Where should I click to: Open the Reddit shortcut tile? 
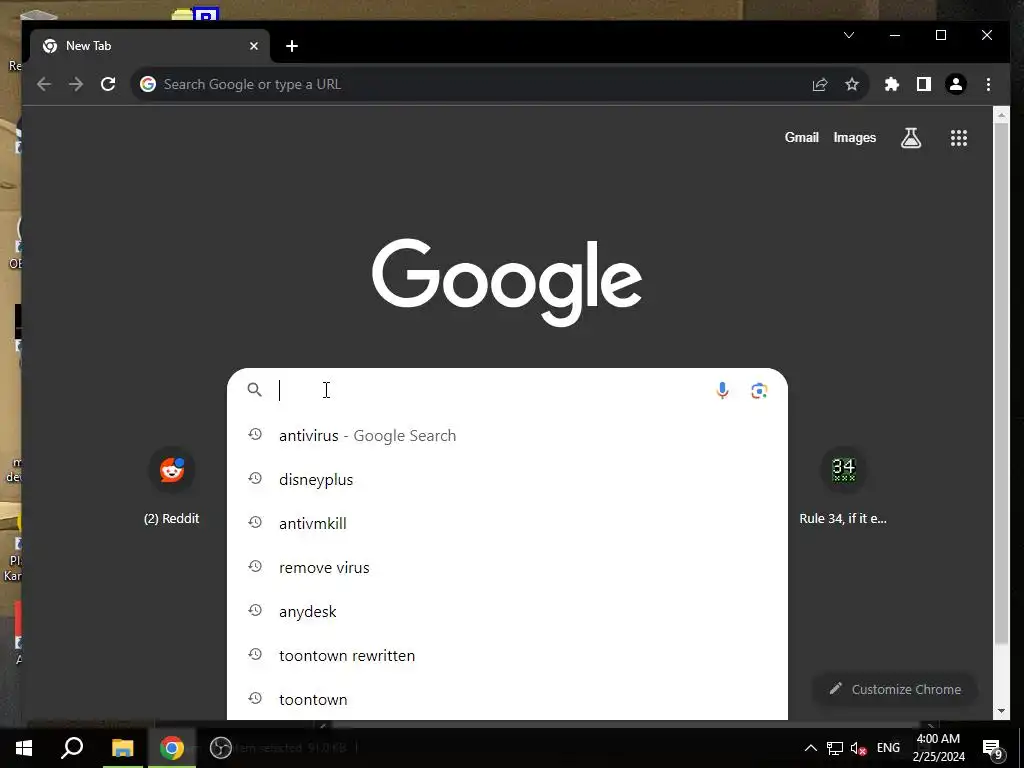pyautogui.click(x=172, y=487)
